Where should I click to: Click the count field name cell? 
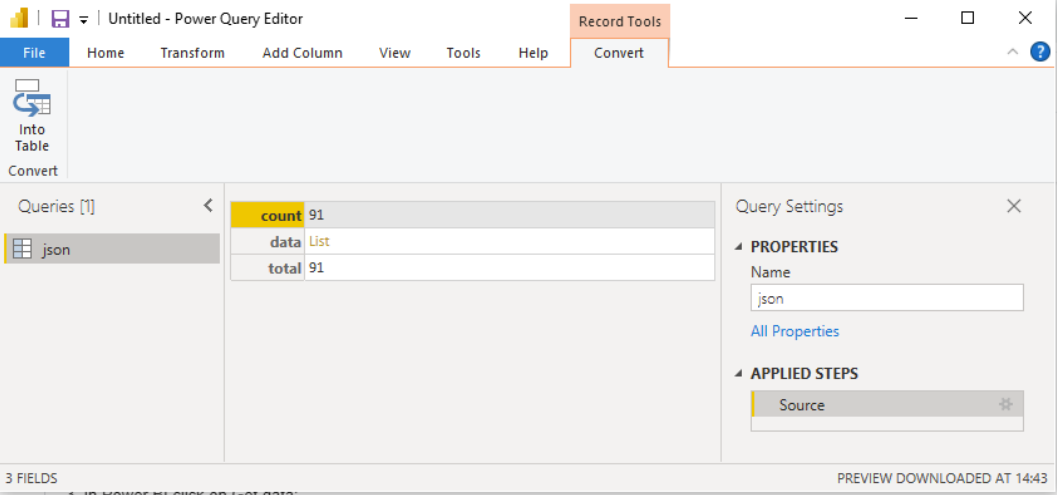click(268, 215)
